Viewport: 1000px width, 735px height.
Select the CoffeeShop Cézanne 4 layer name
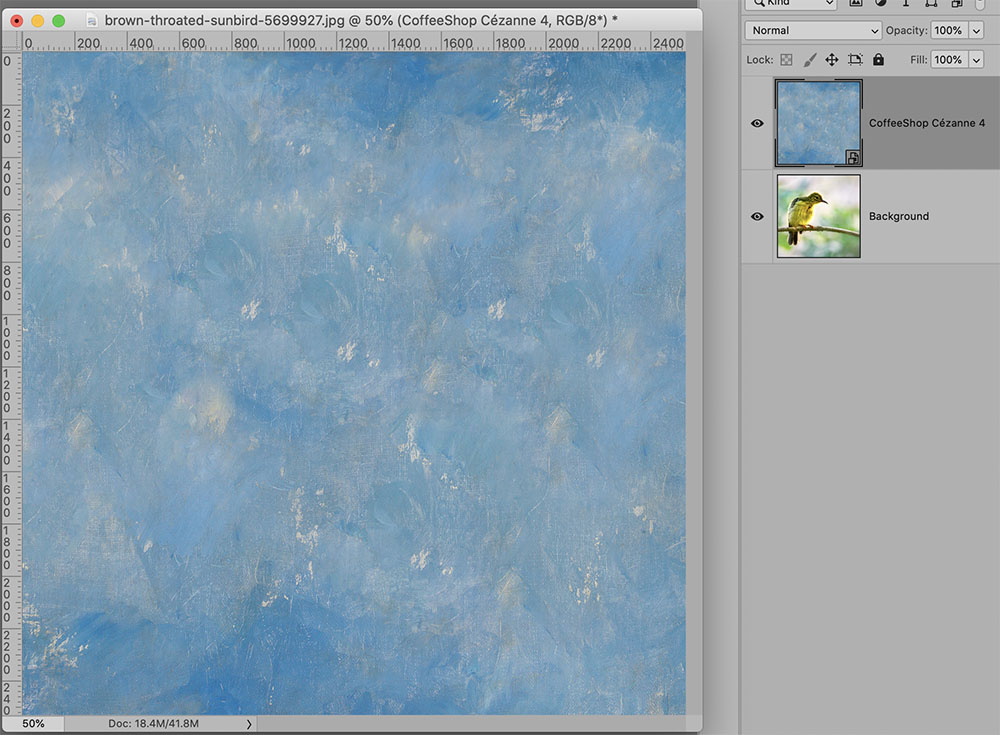coord(927,123)
